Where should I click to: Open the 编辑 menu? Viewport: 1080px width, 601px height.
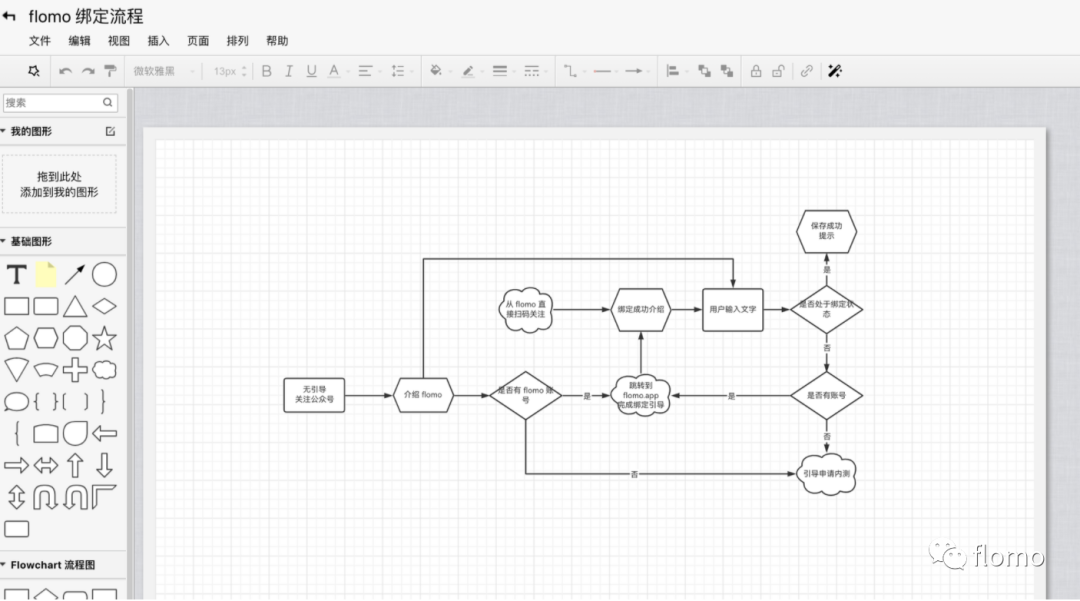tap(79, 41)
